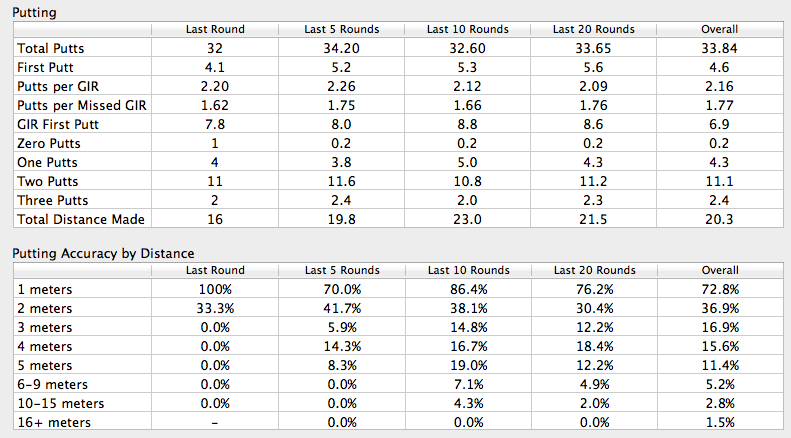
Task: Select the Overall column header in Putting table
Action: [719, 29]
